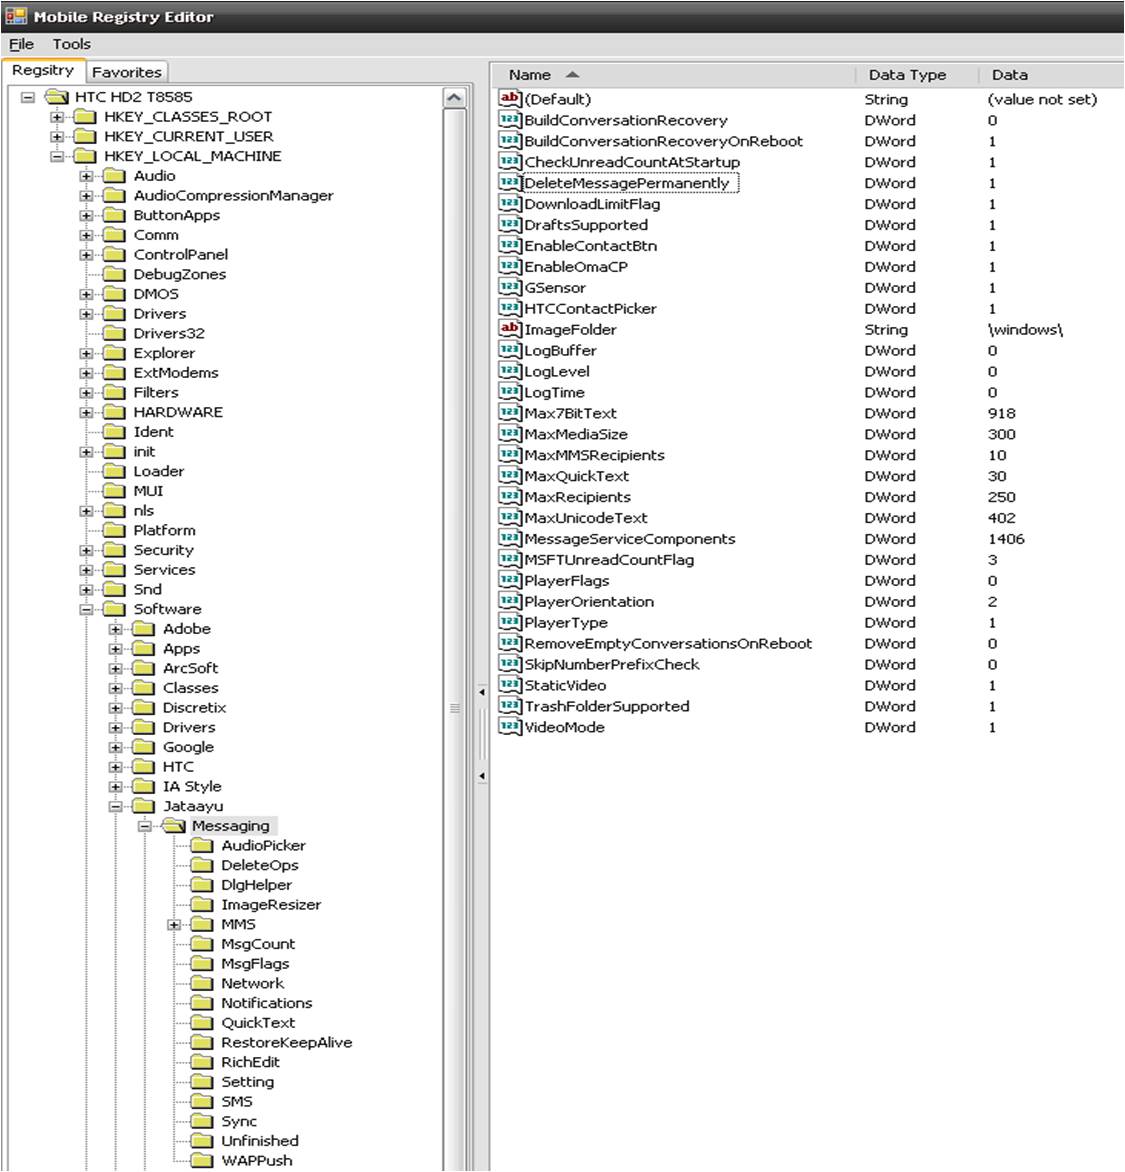Click the VideoMode DWord icon
Screen dimensions: 1125x1172
click(509, 727)
